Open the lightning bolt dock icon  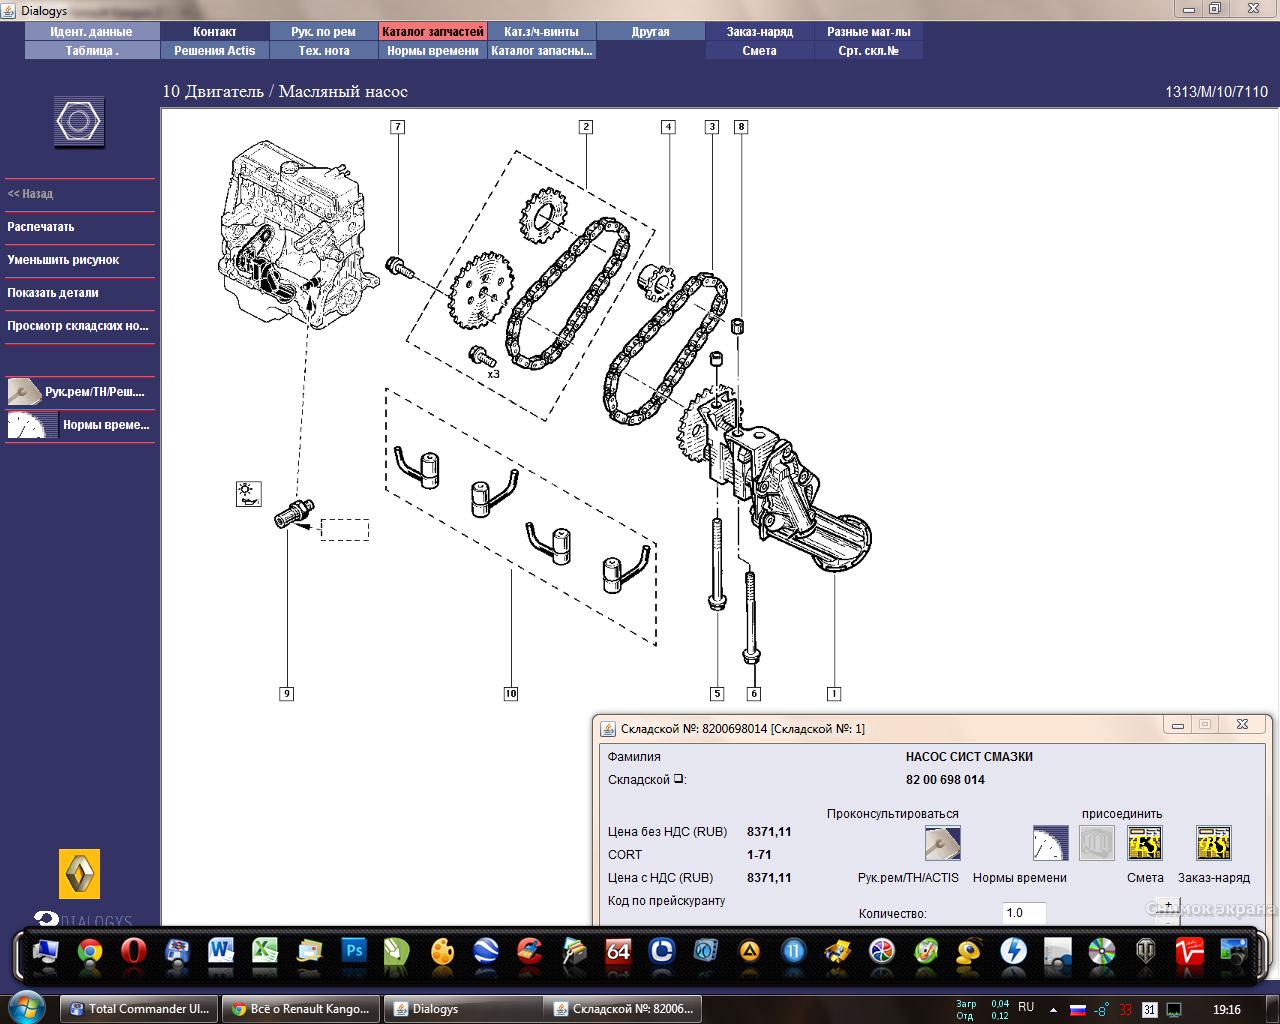1013,951
